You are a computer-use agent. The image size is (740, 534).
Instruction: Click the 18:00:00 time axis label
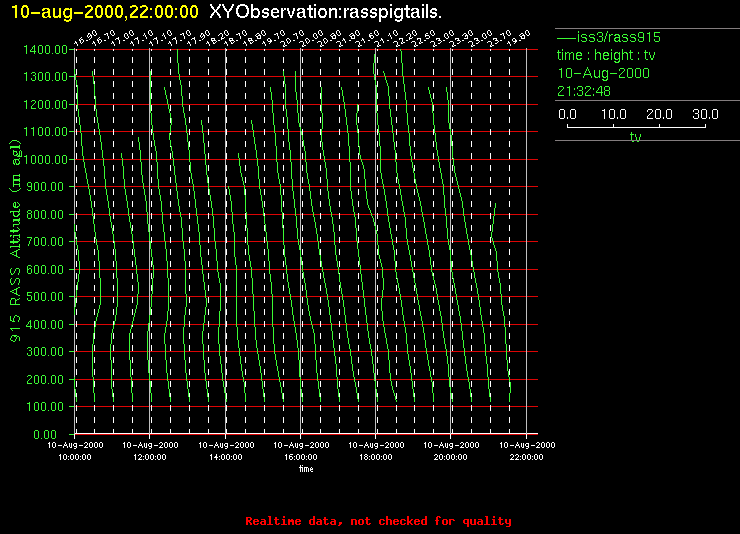[x=375, y=457]
